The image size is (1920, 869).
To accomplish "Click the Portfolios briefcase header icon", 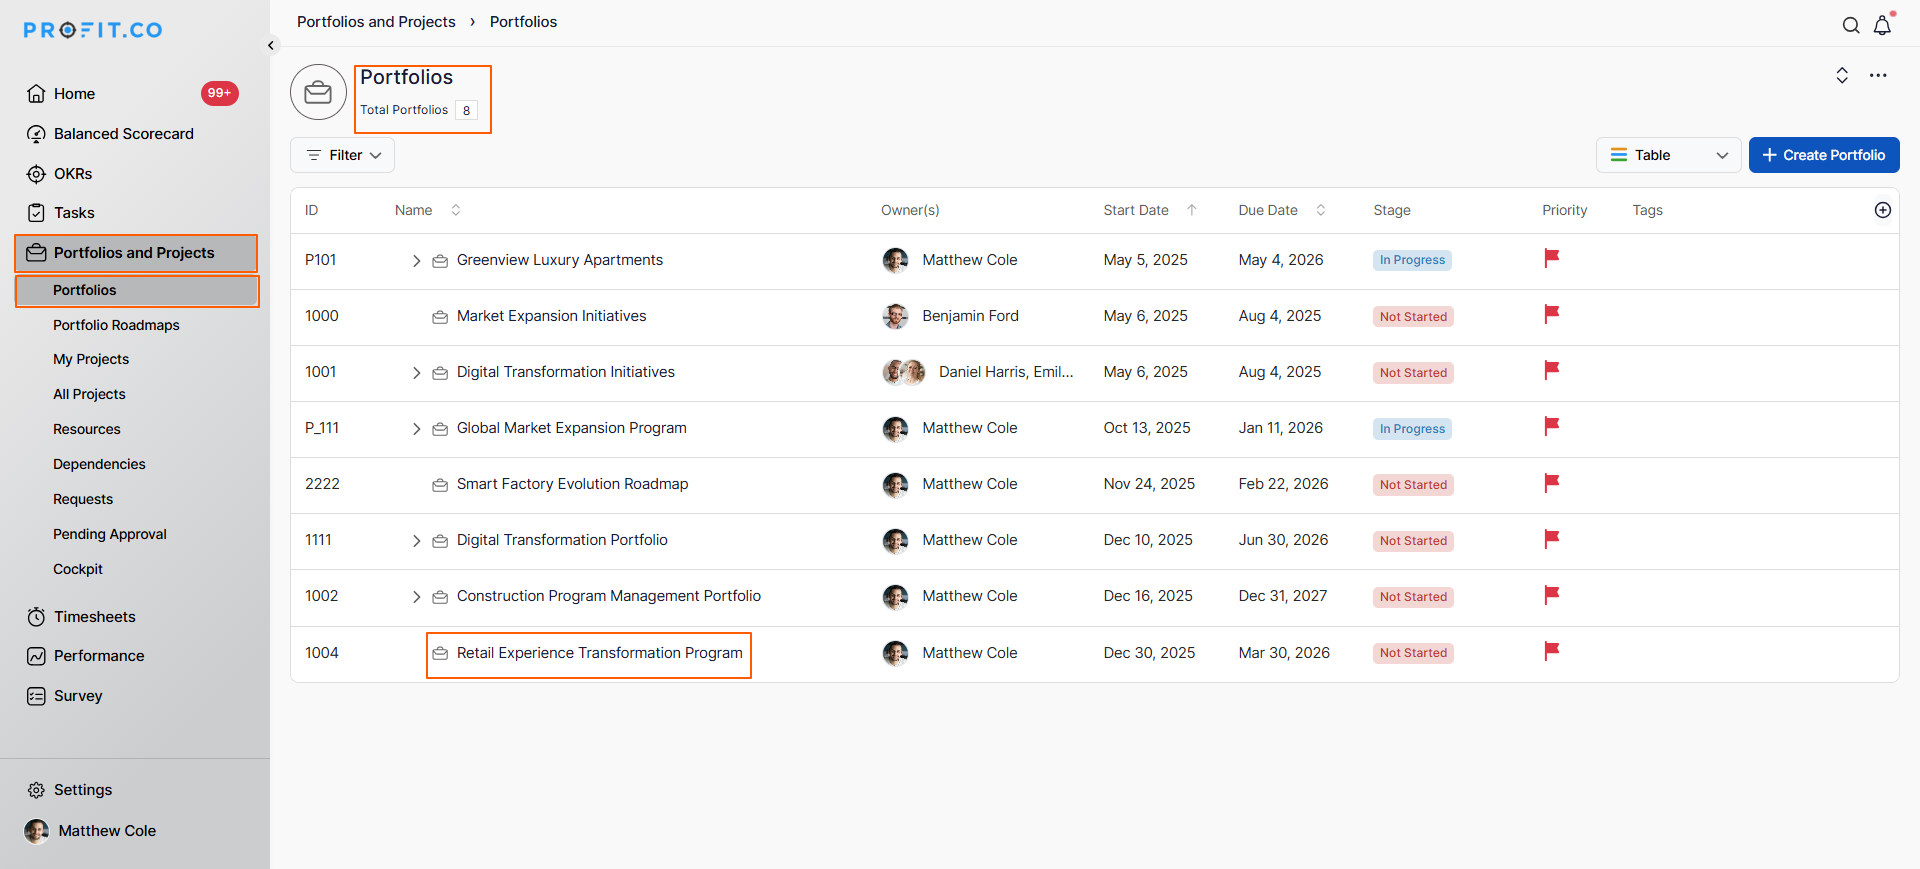I will [318, 92].
